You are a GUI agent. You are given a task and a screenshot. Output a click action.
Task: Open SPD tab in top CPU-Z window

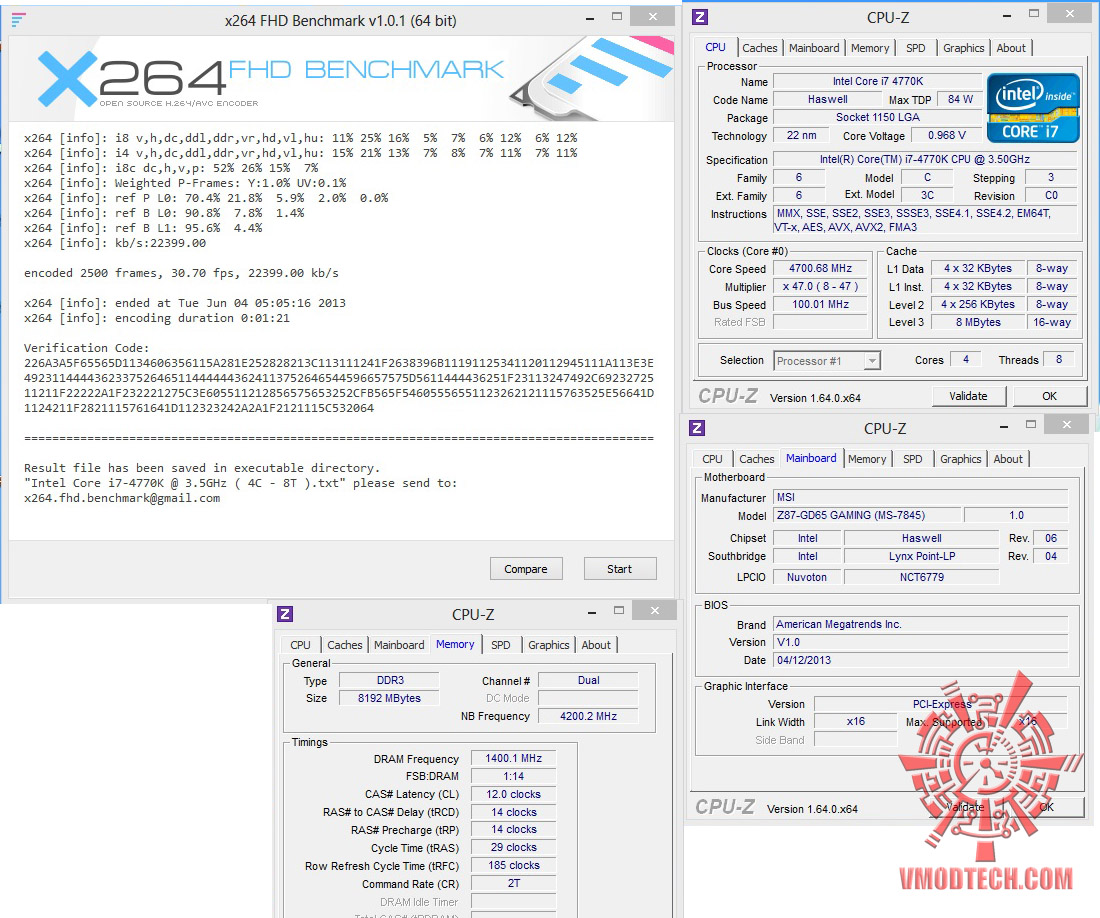[x=915, y=48]
